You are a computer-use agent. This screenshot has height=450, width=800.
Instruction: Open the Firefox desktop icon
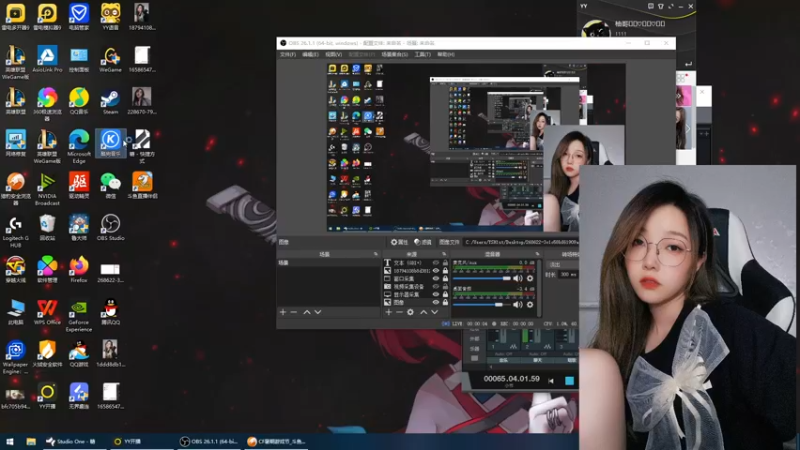(79, 270)
